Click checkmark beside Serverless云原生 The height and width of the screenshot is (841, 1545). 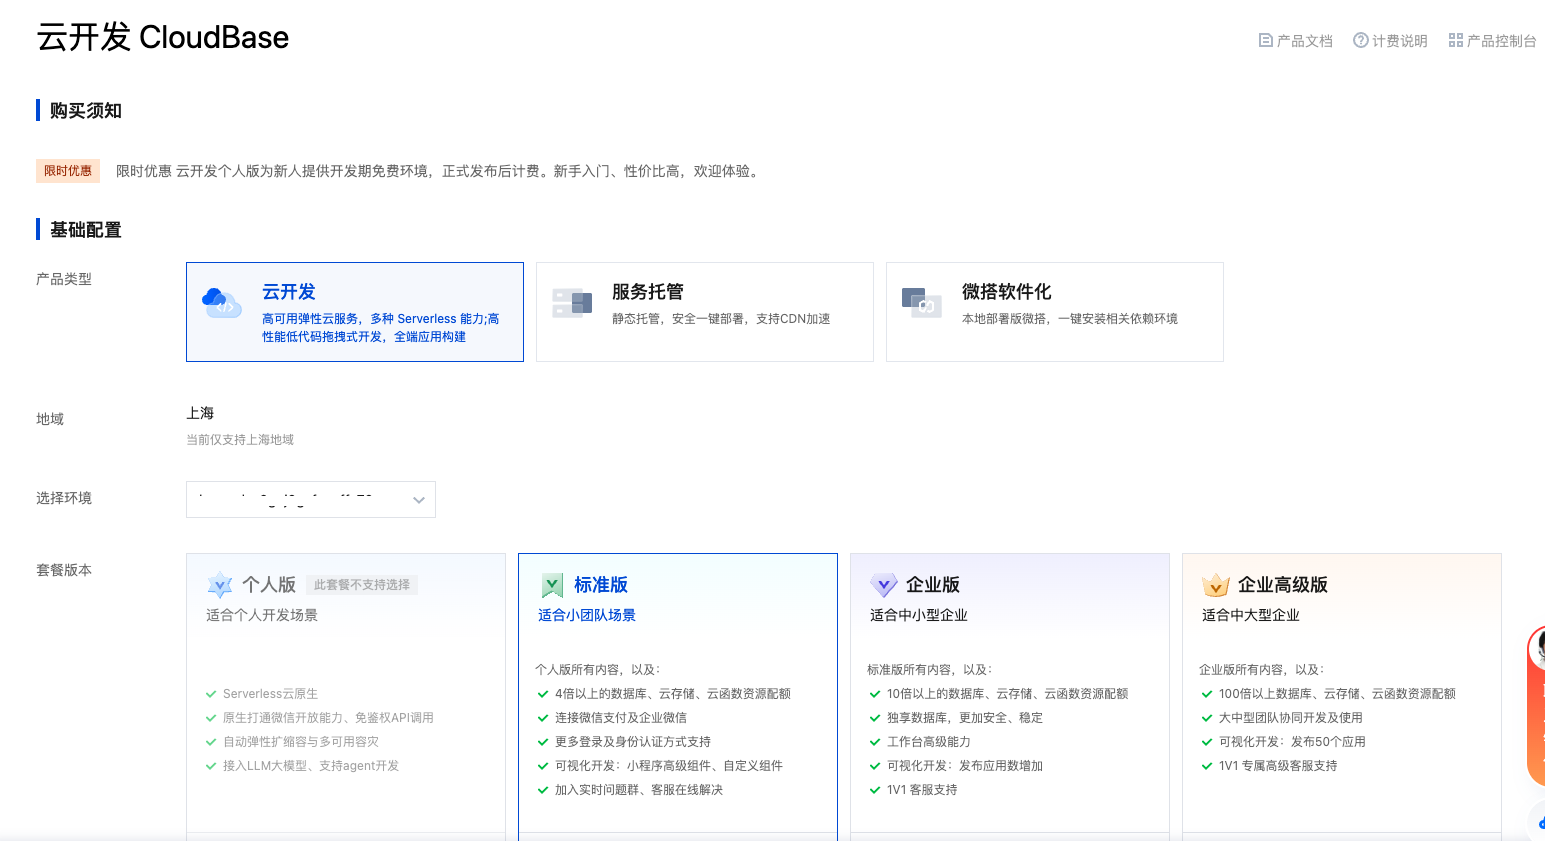pos(211,694)
